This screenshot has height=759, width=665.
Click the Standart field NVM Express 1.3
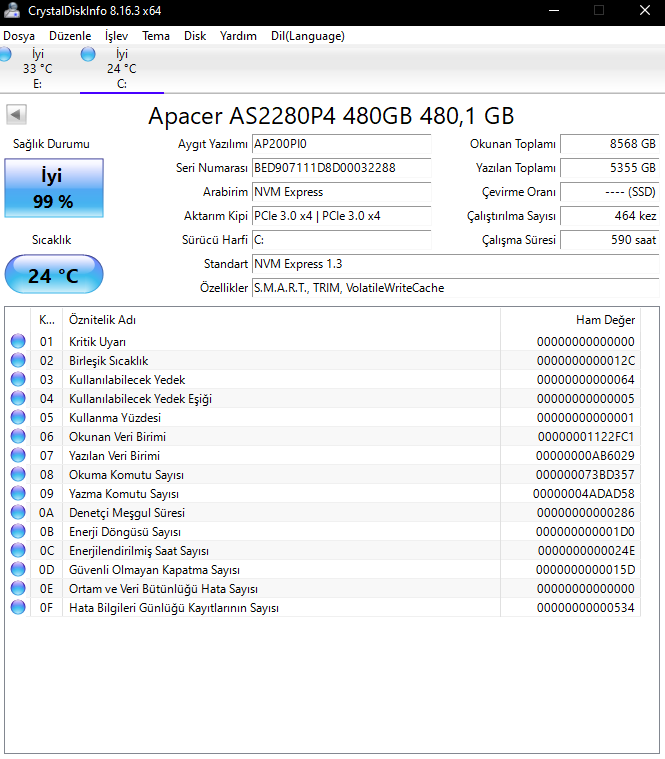coord(455,264)
